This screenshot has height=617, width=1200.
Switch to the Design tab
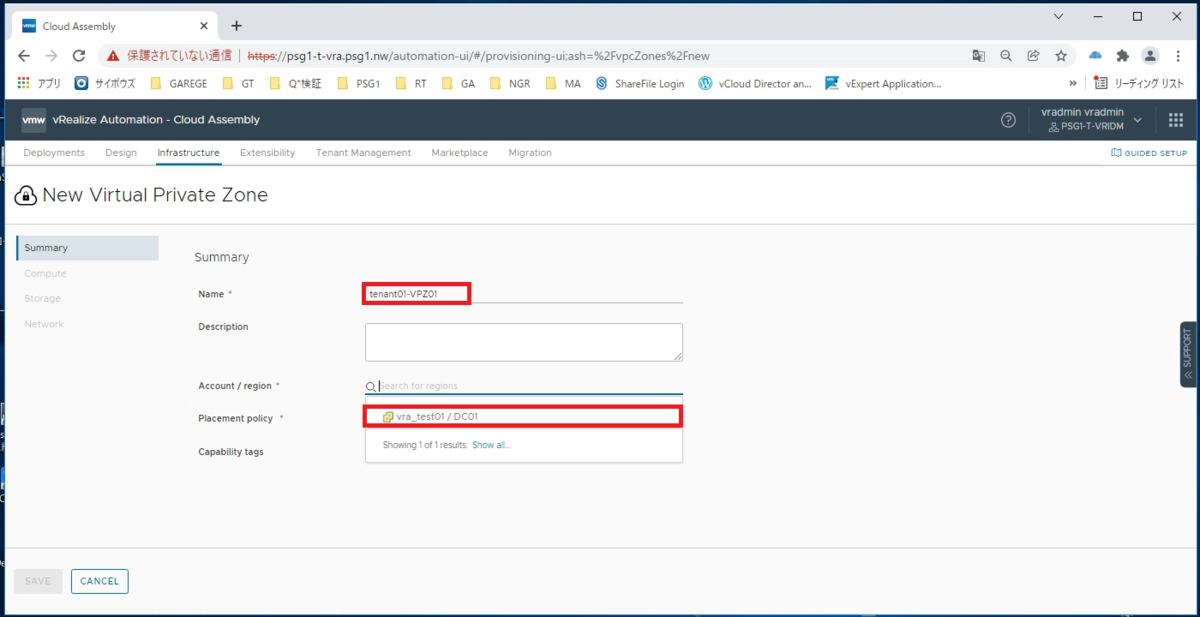coord(121,153)
